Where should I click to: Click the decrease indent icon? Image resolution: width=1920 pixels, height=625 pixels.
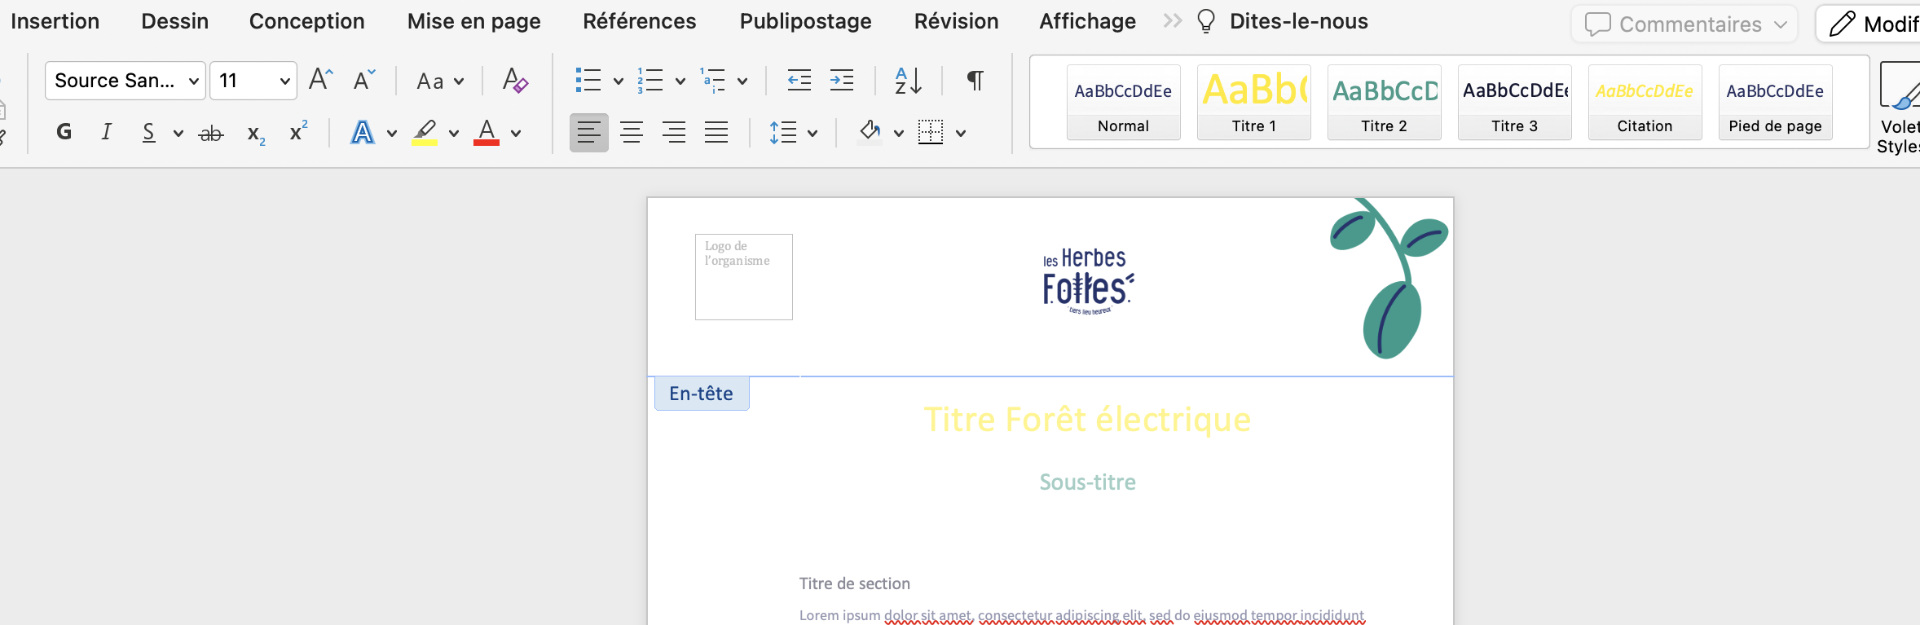click(x=799, y=80)
